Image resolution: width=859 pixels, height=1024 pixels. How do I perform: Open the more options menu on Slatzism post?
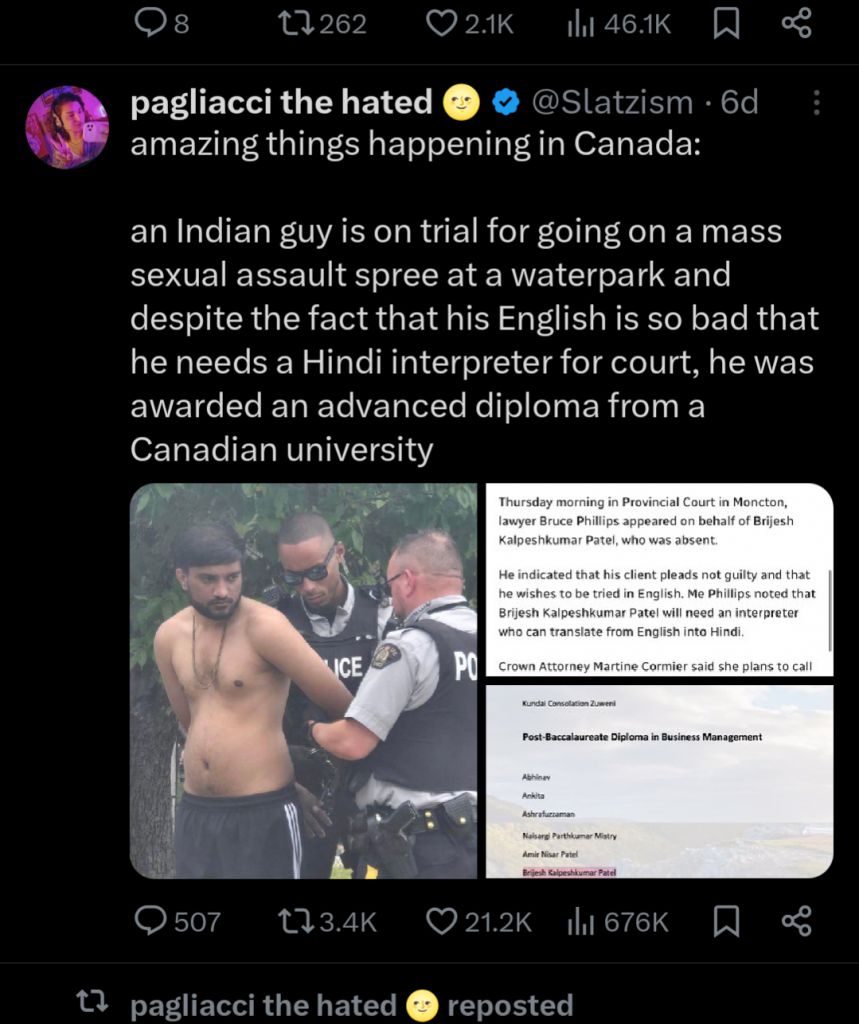click(816, 103)
